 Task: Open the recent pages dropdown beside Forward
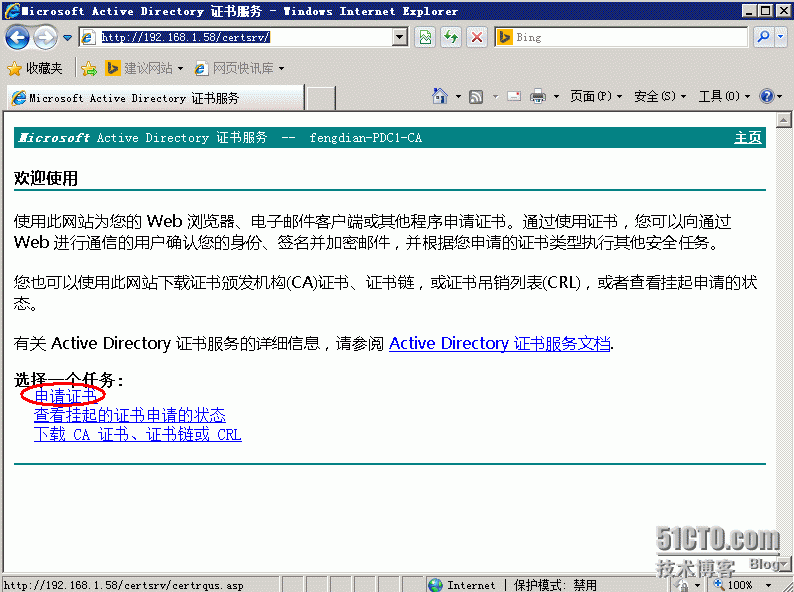(x=68, y=37)
